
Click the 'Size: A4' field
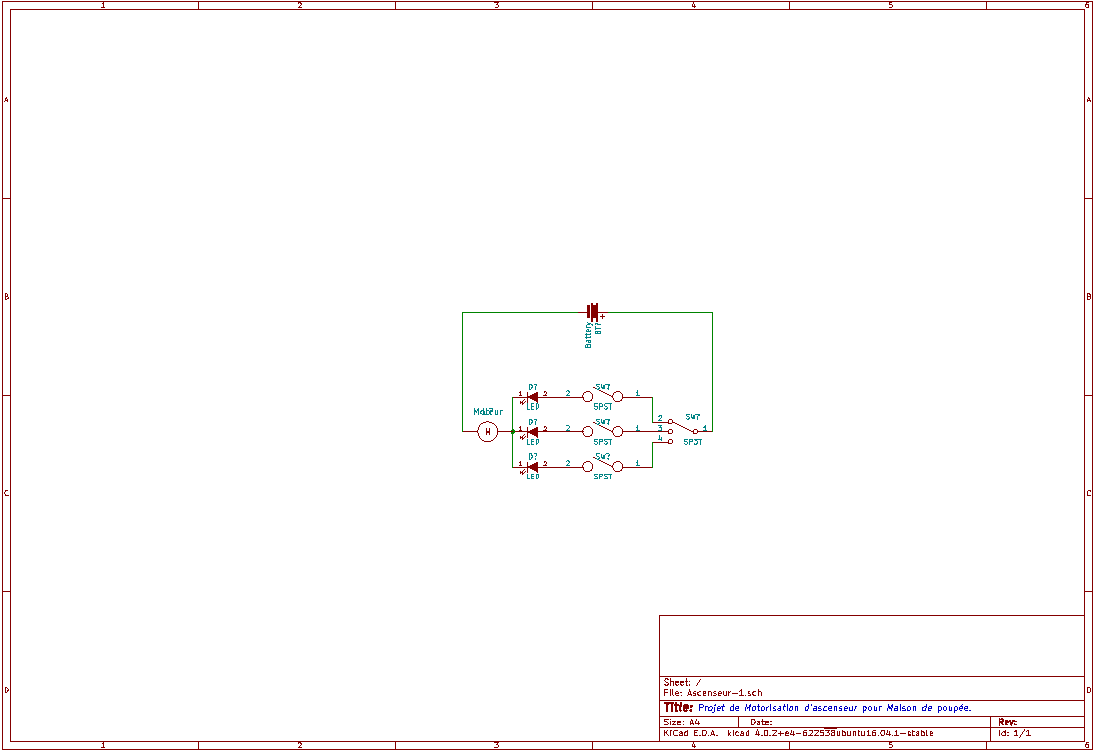pyautogui.click(x=682, y=722)
